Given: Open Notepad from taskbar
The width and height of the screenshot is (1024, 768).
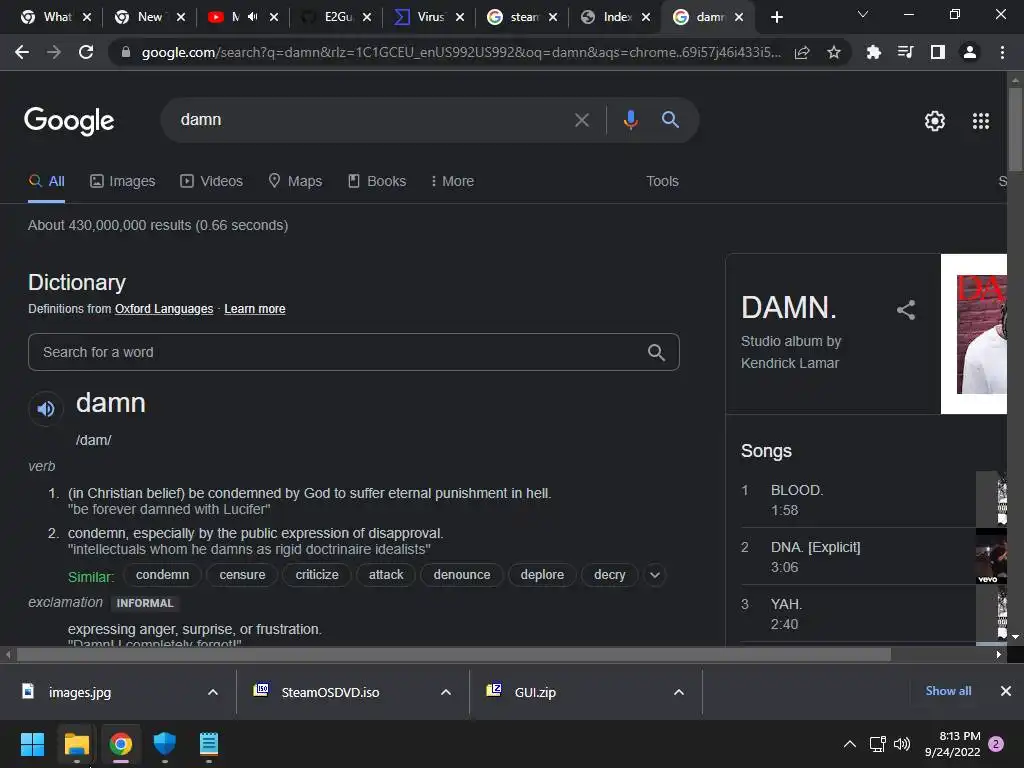Looking at the screenshot, I should [208, 744].
